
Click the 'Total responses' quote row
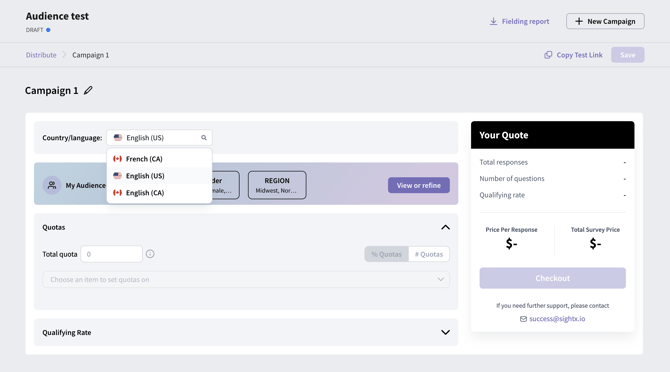tap(552, 162)
